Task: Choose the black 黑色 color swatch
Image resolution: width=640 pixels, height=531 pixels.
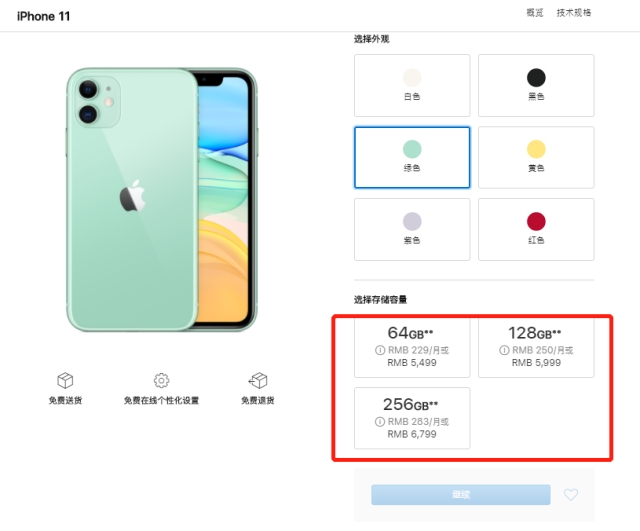Action: coord(536,85)
